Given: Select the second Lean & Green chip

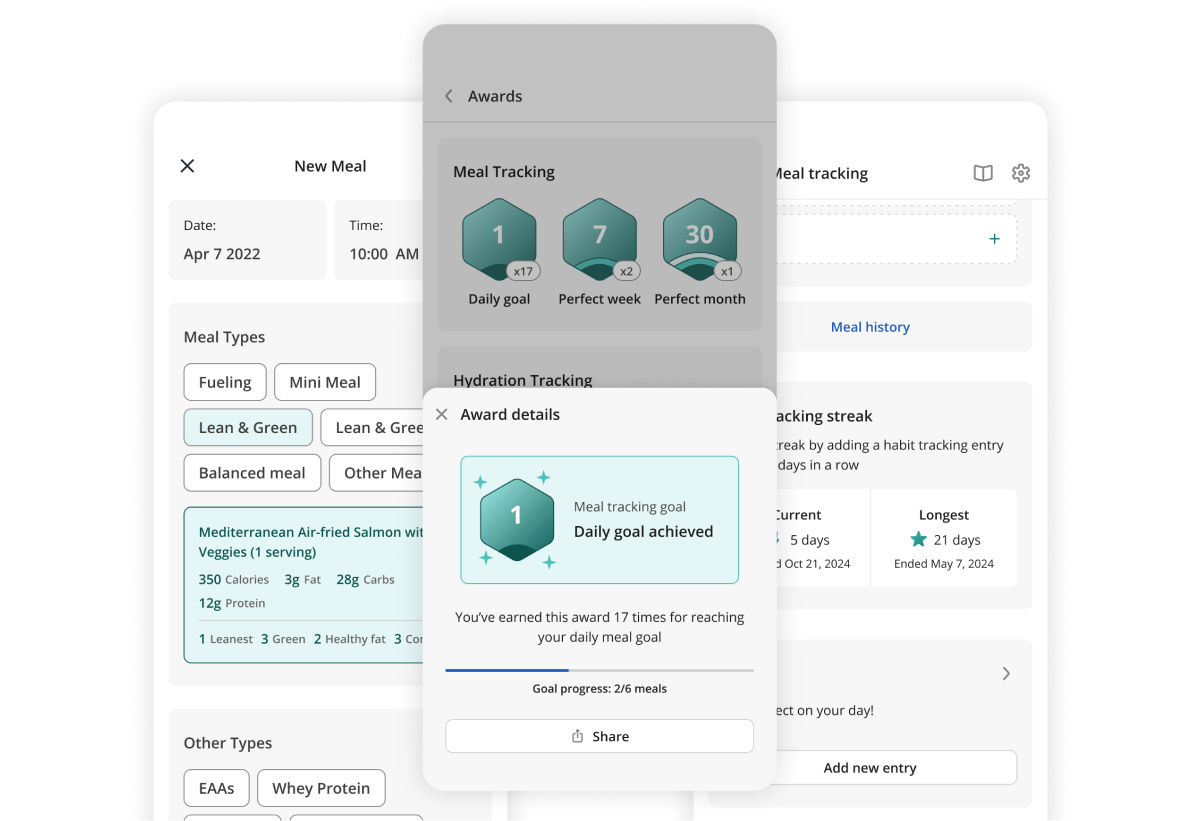Looking at the screenshot, I should (x=372, y=427).
